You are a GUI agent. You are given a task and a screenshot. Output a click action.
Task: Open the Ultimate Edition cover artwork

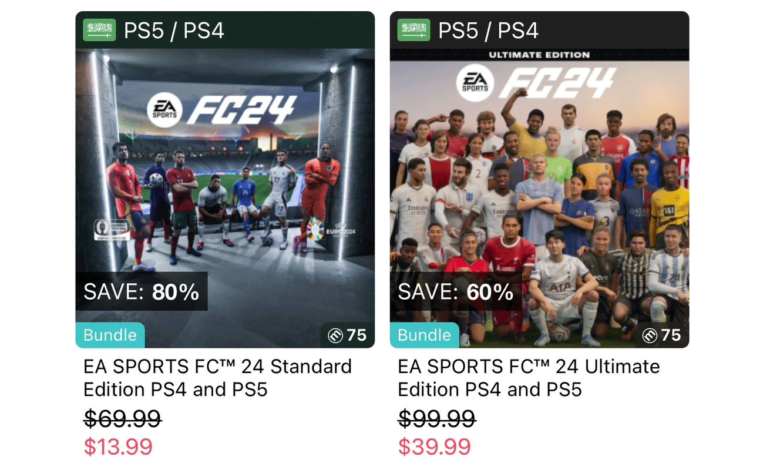click(x=539, y=198)
